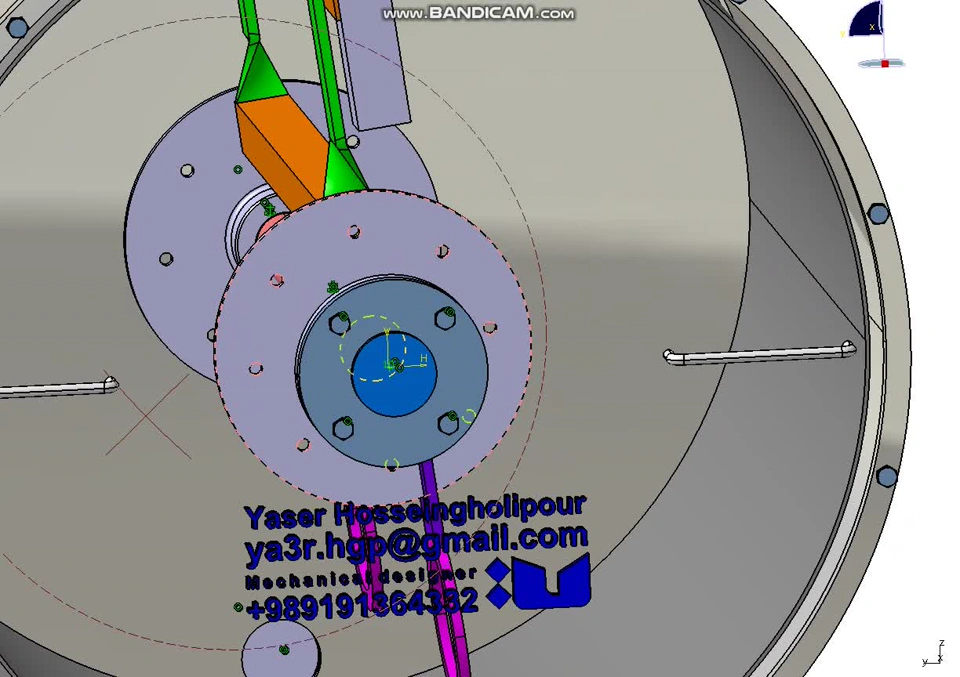Viewport: 960px width, 677px height.
Task: Grab the red square handle on the compass base
Action: point(885,64)
